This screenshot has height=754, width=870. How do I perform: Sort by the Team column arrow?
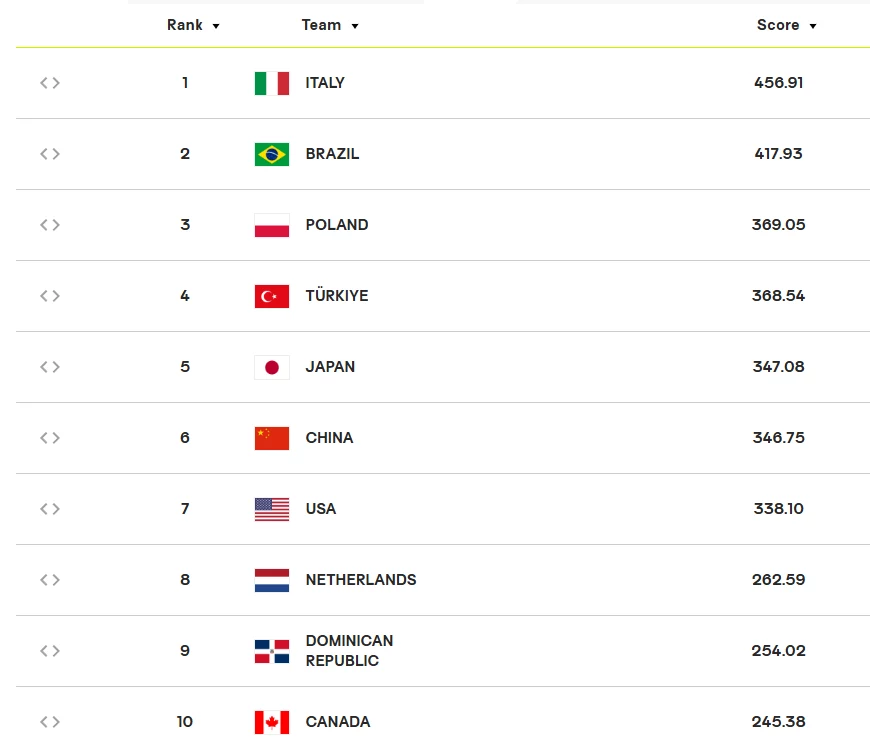coord(355,26)
